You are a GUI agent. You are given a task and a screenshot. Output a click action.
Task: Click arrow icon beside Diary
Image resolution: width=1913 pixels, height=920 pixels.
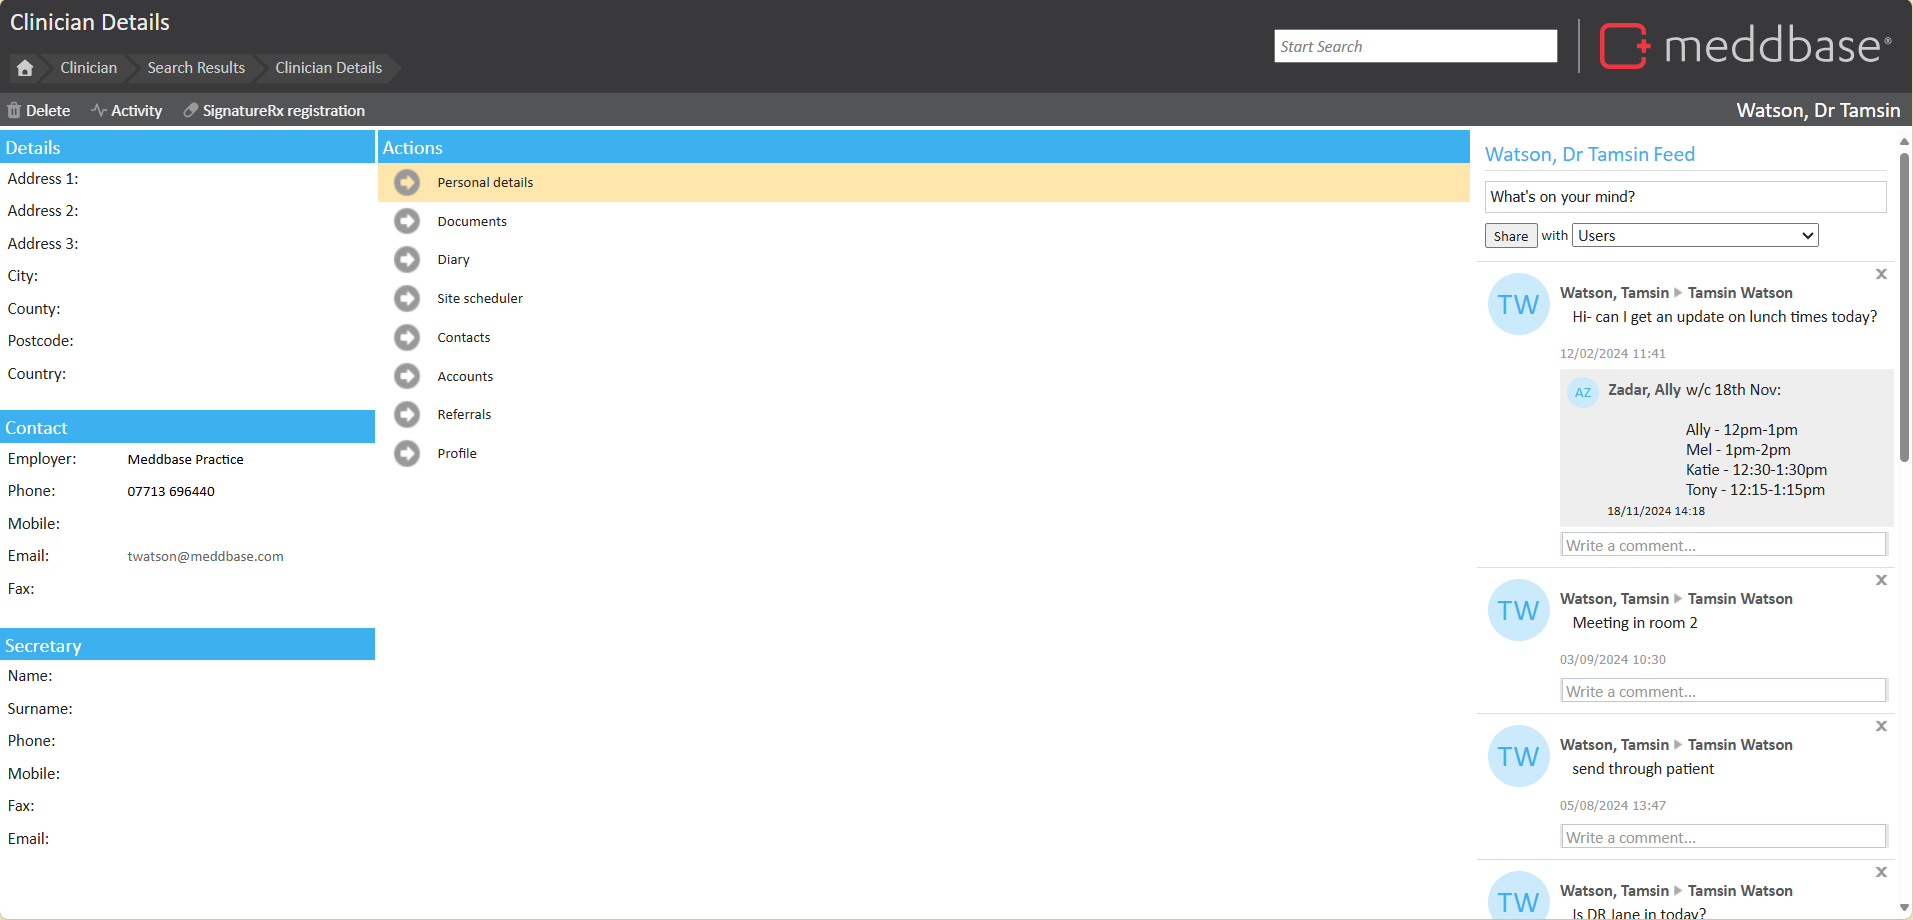[407, 260]
